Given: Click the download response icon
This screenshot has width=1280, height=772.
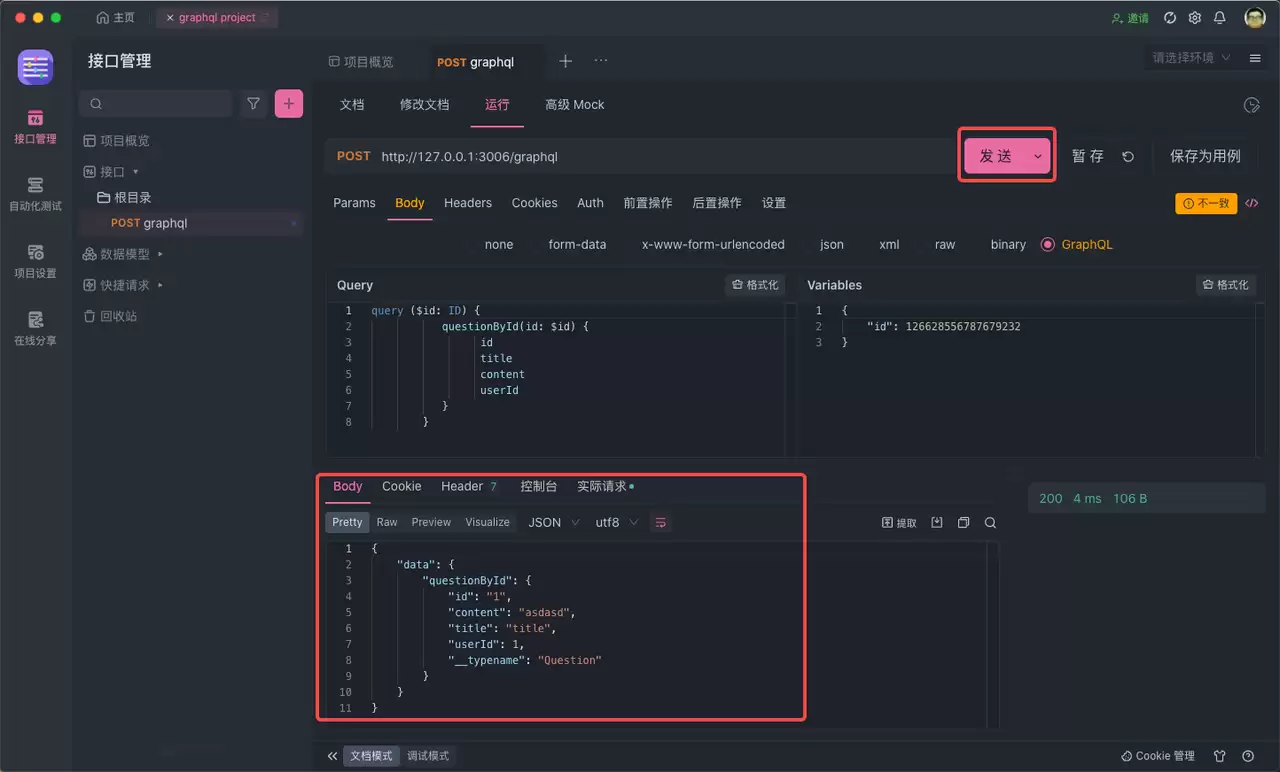Looking at the screenshot, I should coord(937,522).
